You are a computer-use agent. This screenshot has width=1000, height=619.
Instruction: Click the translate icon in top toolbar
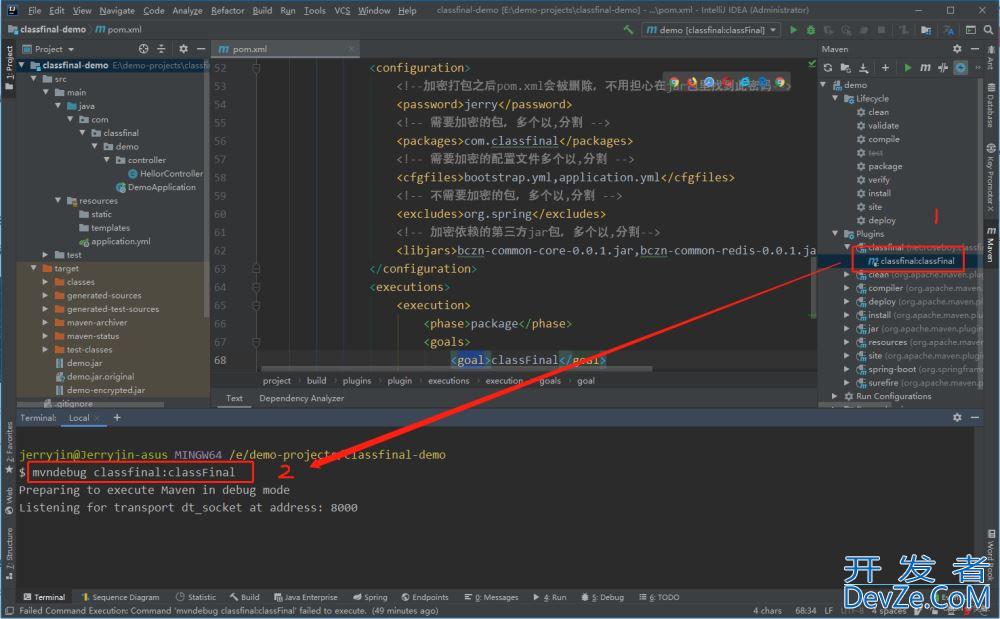(948, 29)
